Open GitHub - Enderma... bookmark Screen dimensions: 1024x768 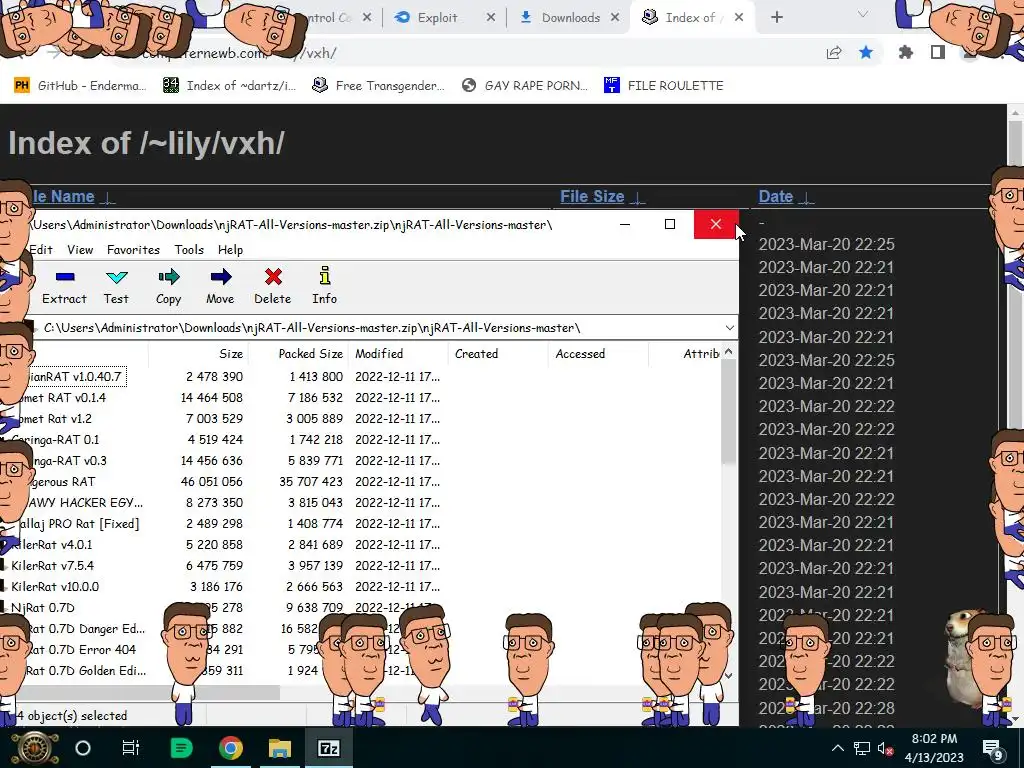(81, 86)
